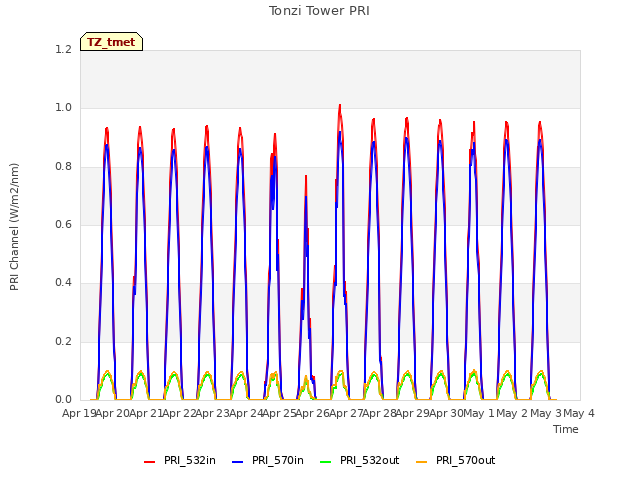Click the red PRI_532in legend swatch
This screenshot has width=640, height=480.
pos(149,462)
